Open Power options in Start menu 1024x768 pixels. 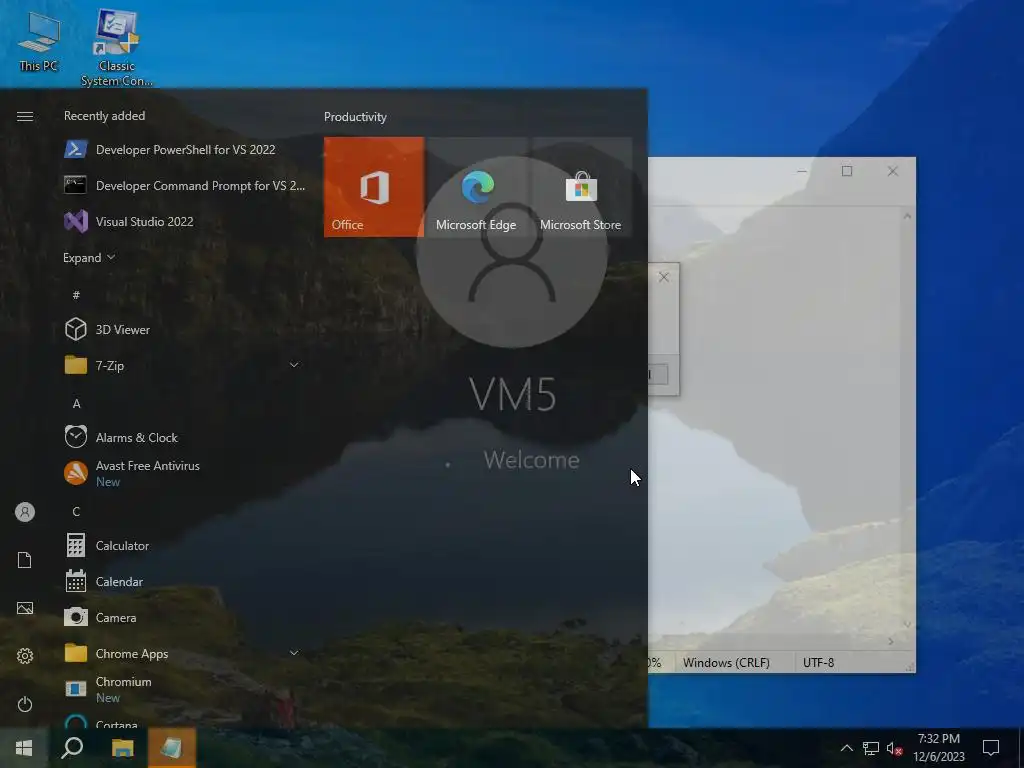(x=25, y=704)
